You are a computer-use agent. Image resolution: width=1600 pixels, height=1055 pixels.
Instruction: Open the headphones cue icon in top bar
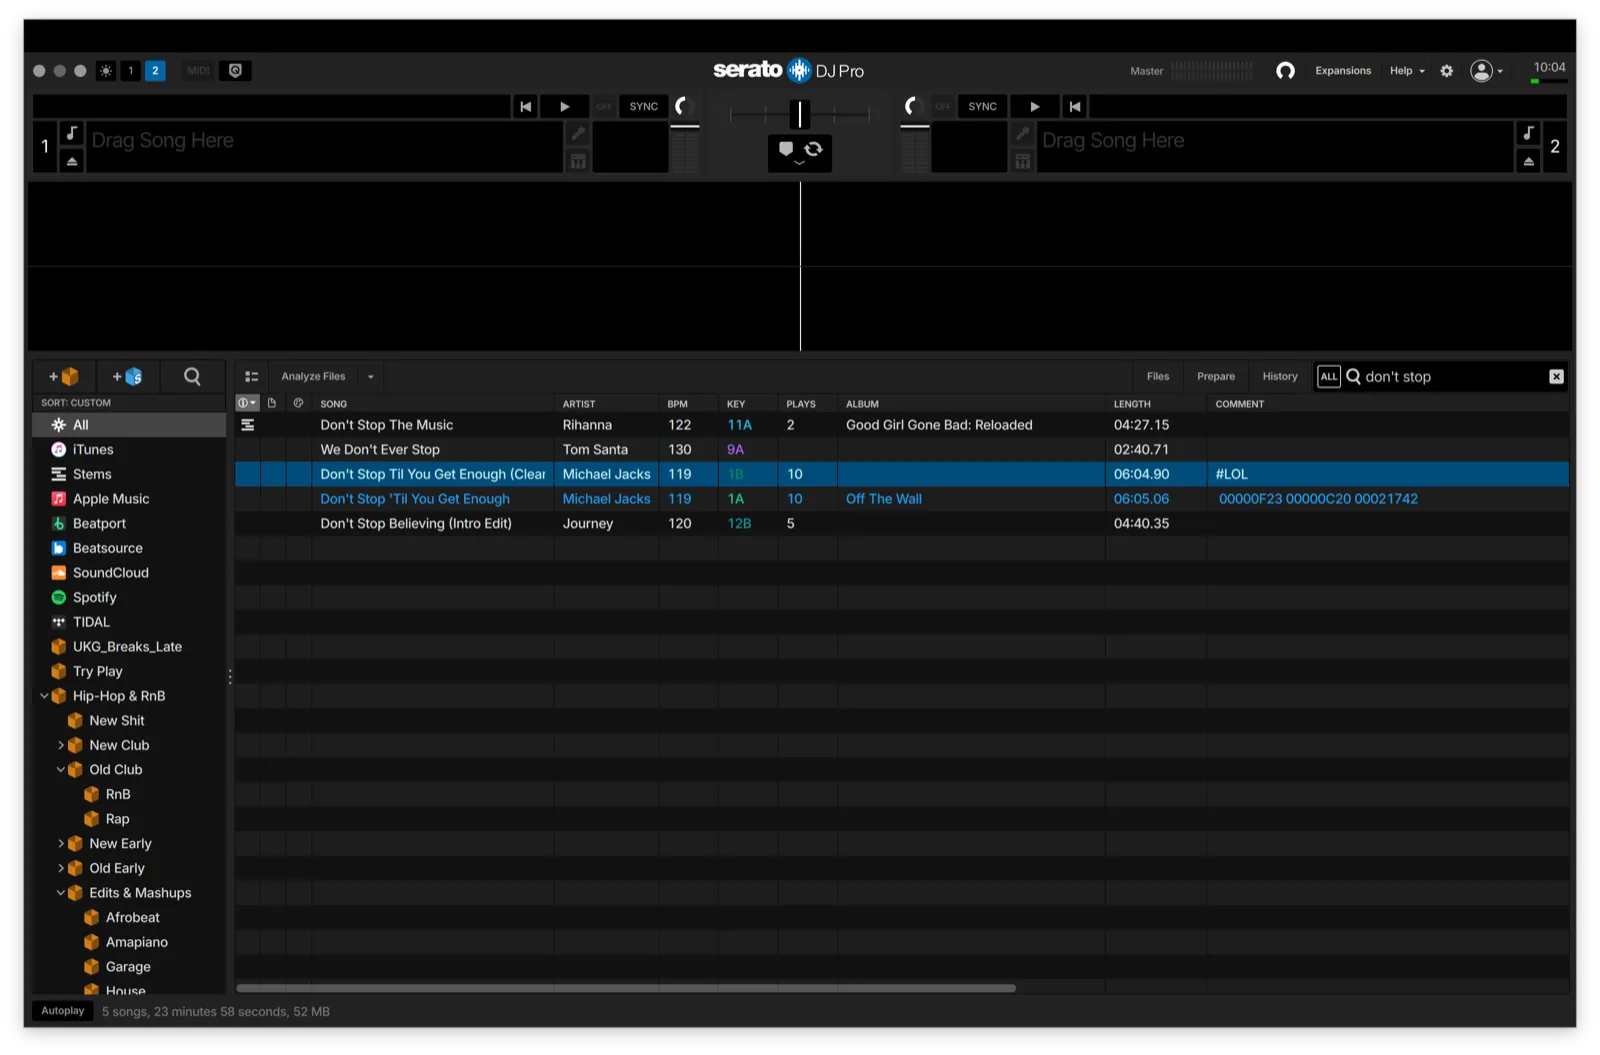click(x=1285, y=71)
